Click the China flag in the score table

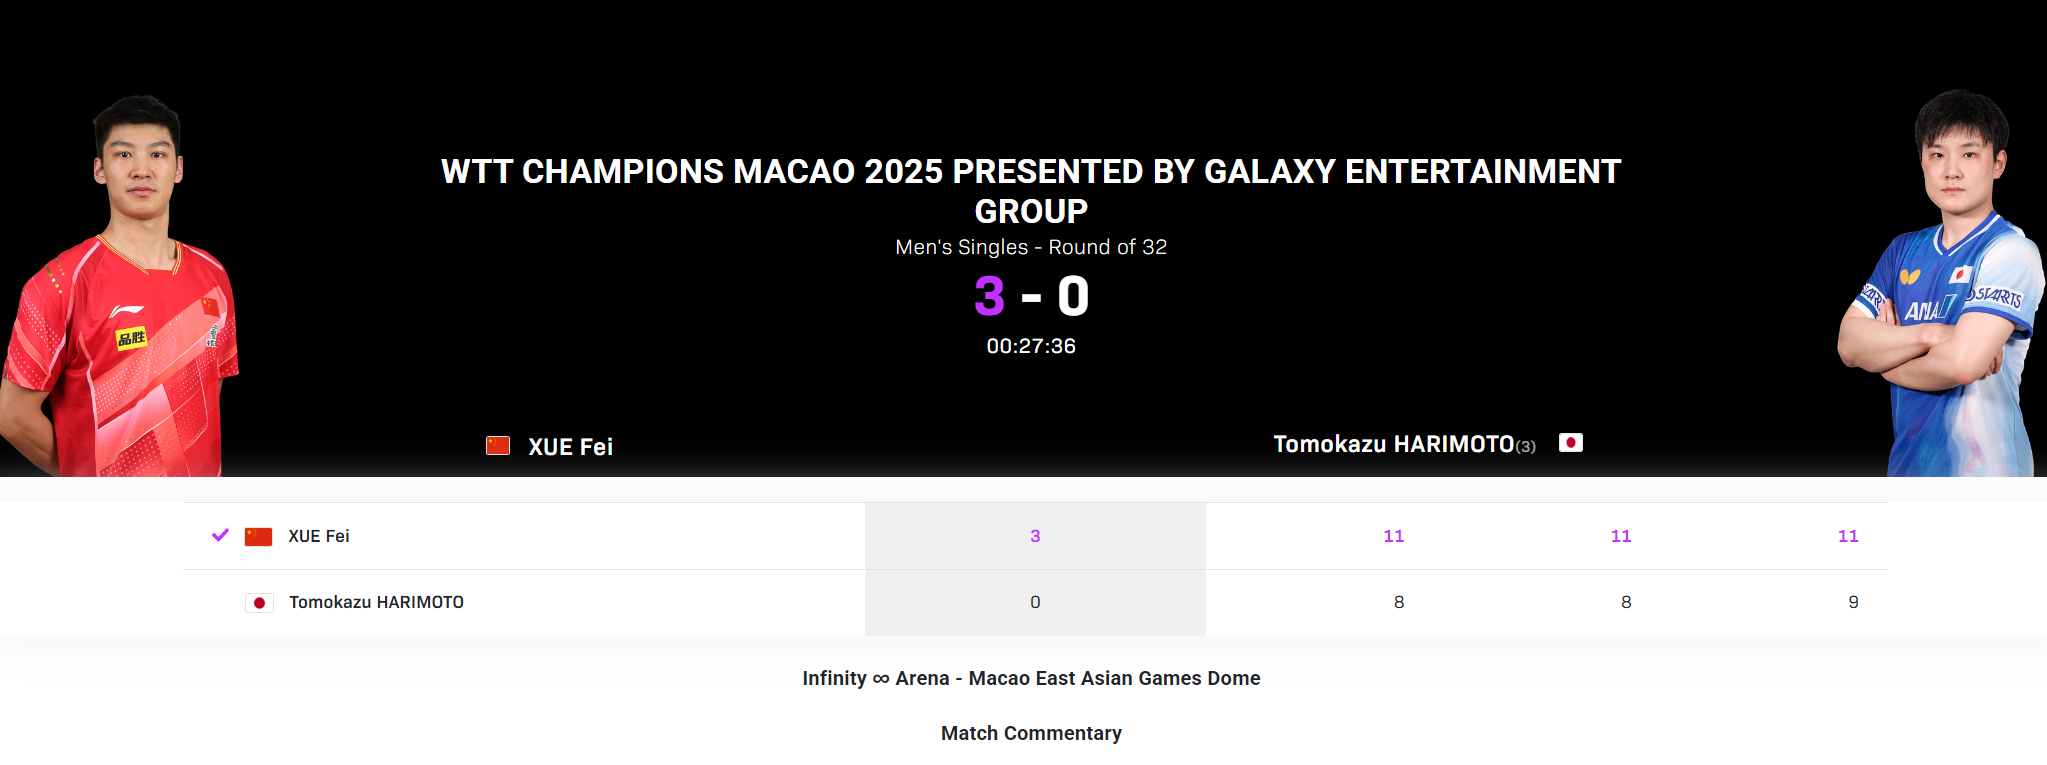[259, 537]
